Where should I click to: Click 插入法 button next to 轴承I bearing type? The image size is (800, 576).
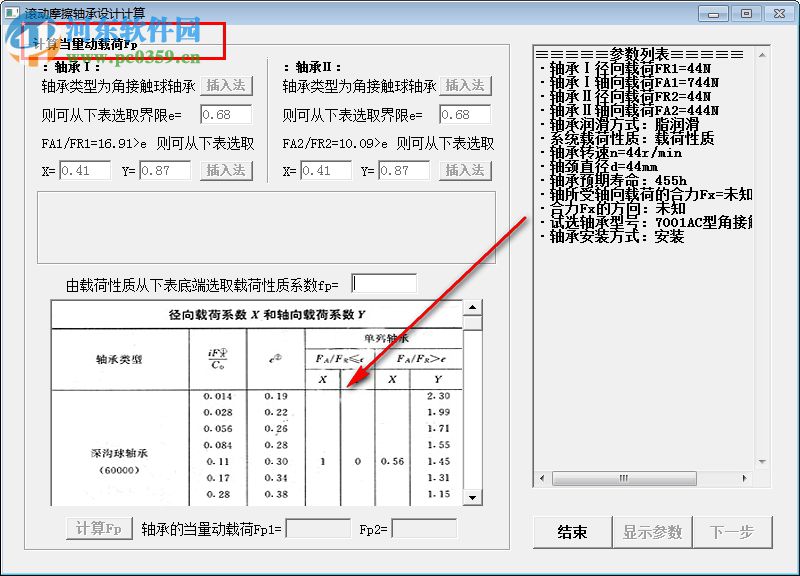[x=226, y=85]
